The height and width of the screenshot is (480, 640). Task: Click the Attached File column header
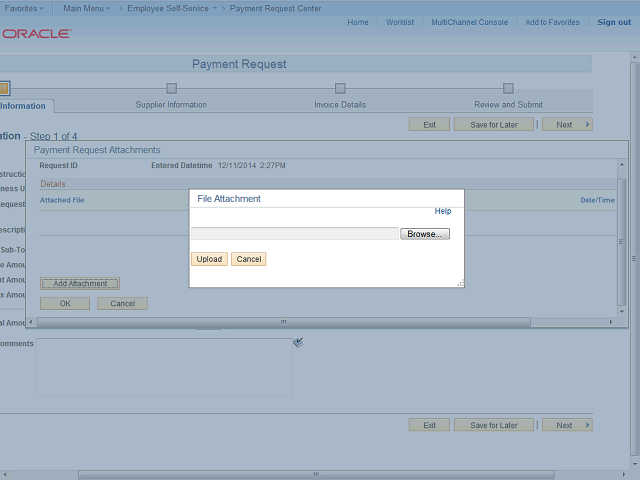pyautogui.click(x=62, y=200)
